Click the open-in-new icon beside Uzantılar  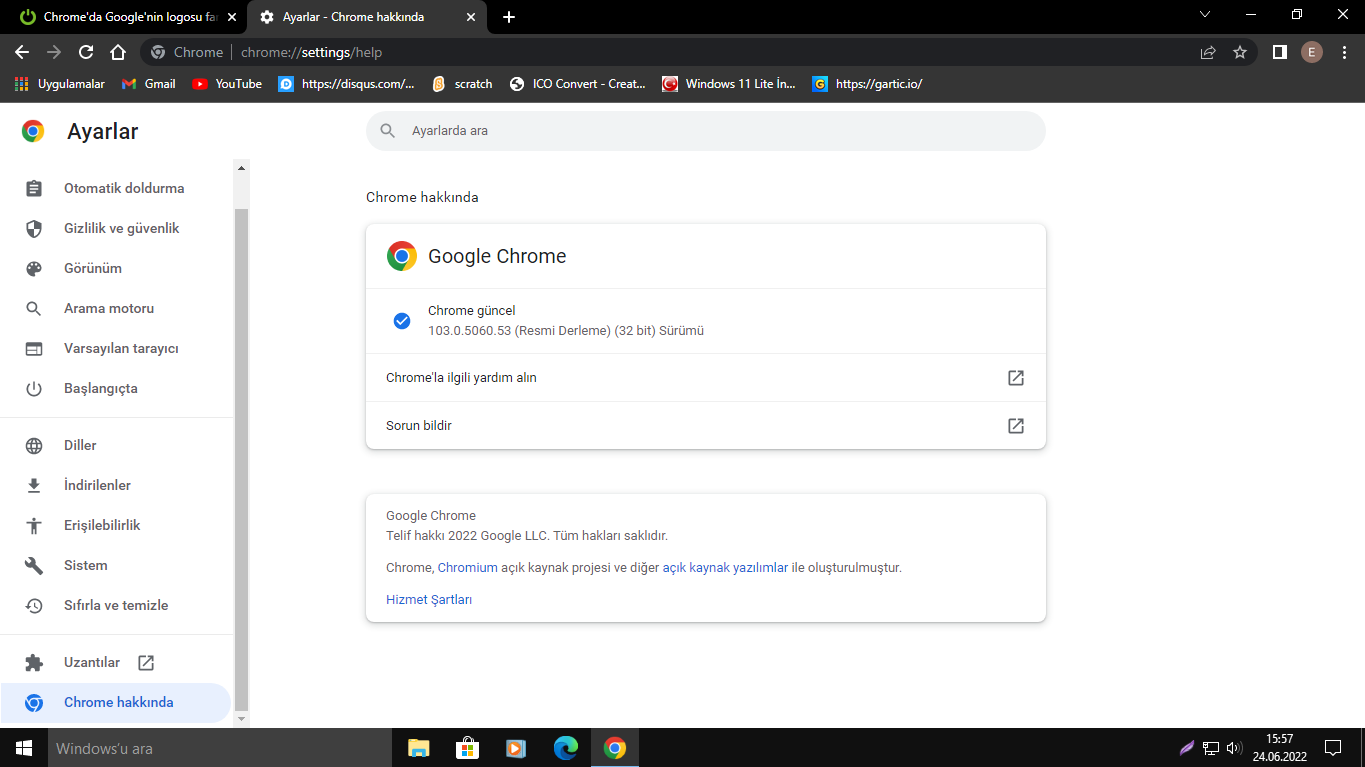(x=146, y=662)
